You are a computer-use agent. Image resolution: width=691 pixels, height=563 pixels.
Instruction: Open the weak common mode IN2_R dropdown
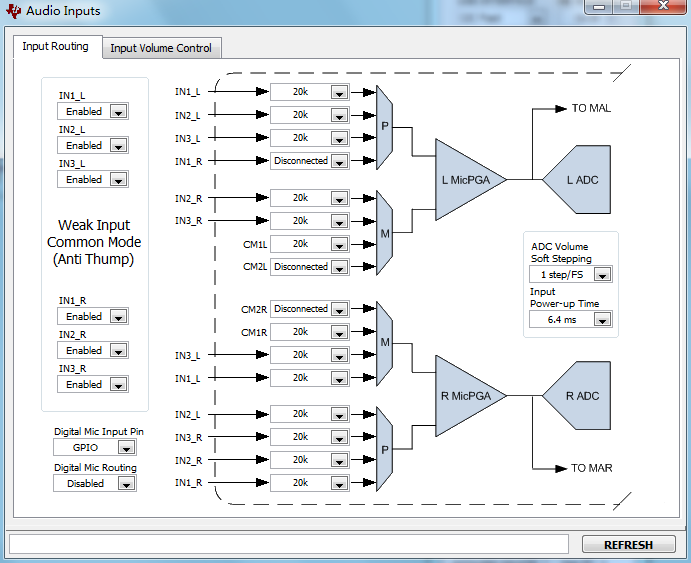coord(93,350)
